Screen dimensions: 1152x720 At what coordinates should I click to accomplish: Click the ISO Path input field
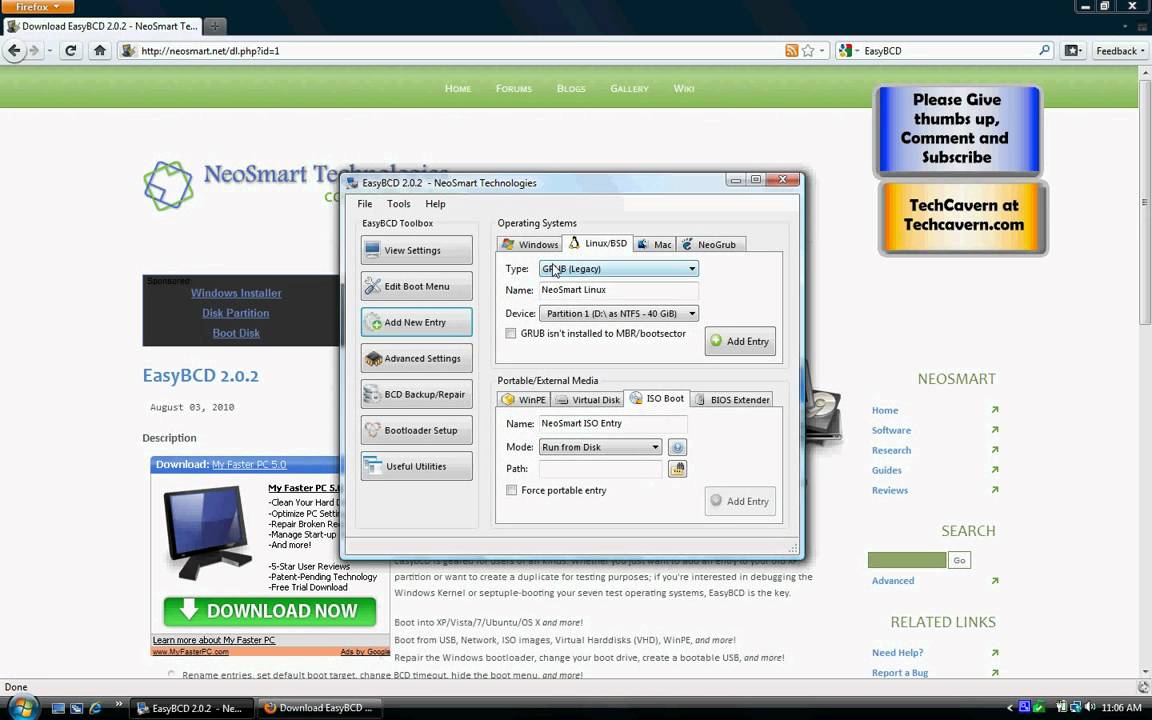point(600,469)
